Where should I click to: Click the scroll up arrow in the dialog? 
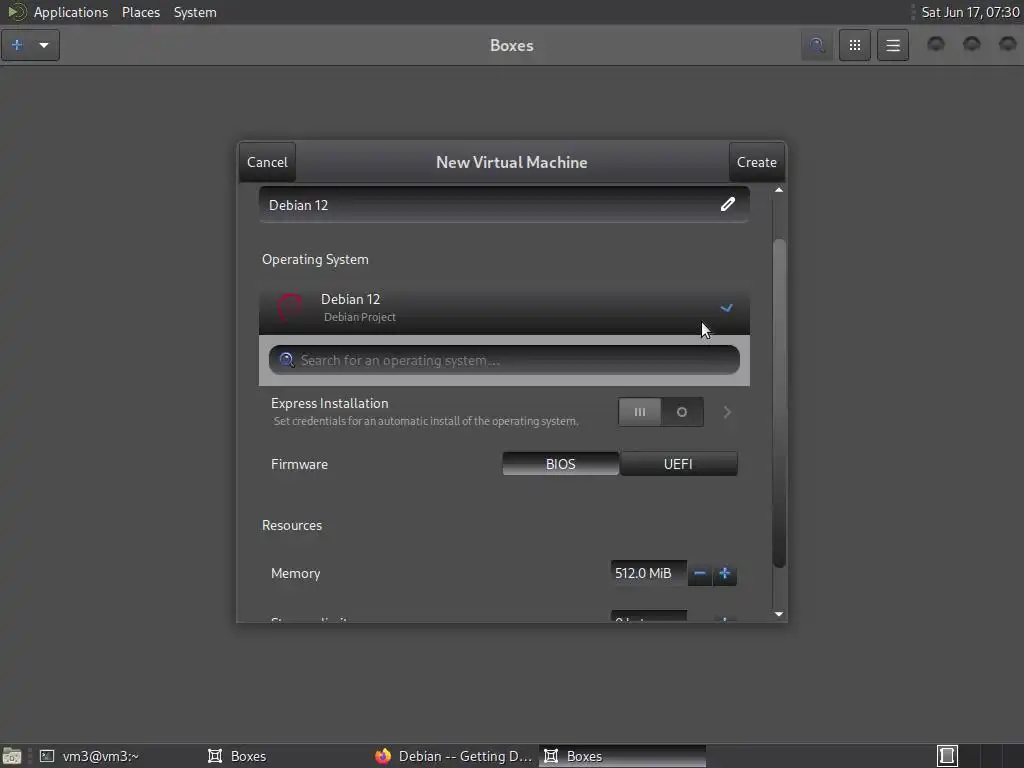(778, 190)
